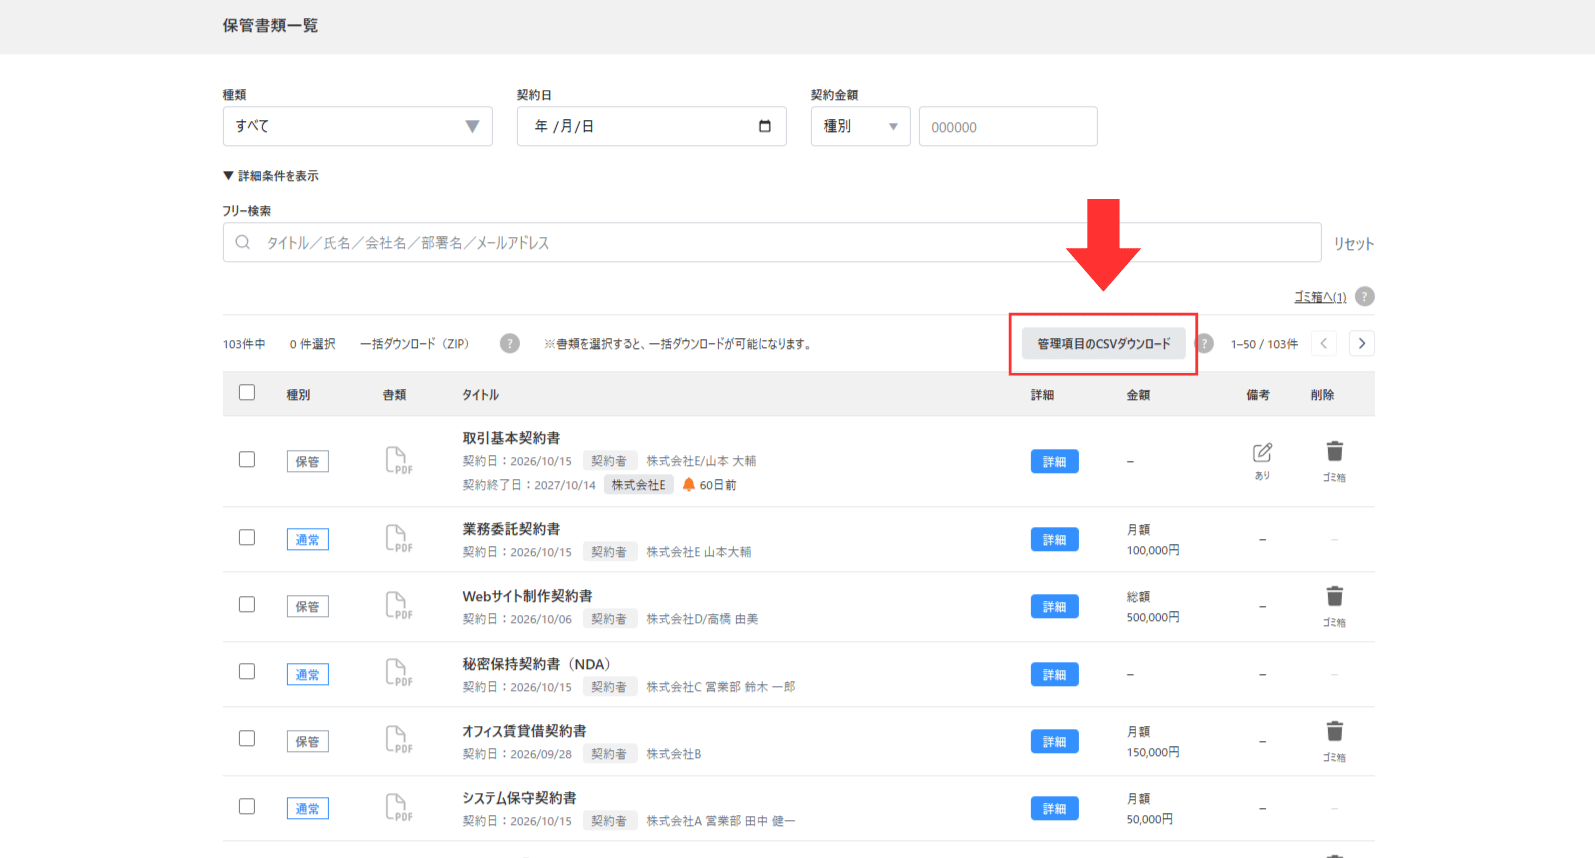Check the 業務委託契約書 row checkbox
The height and width of the screenshot is (858, 1595).
tap(247, 538)
